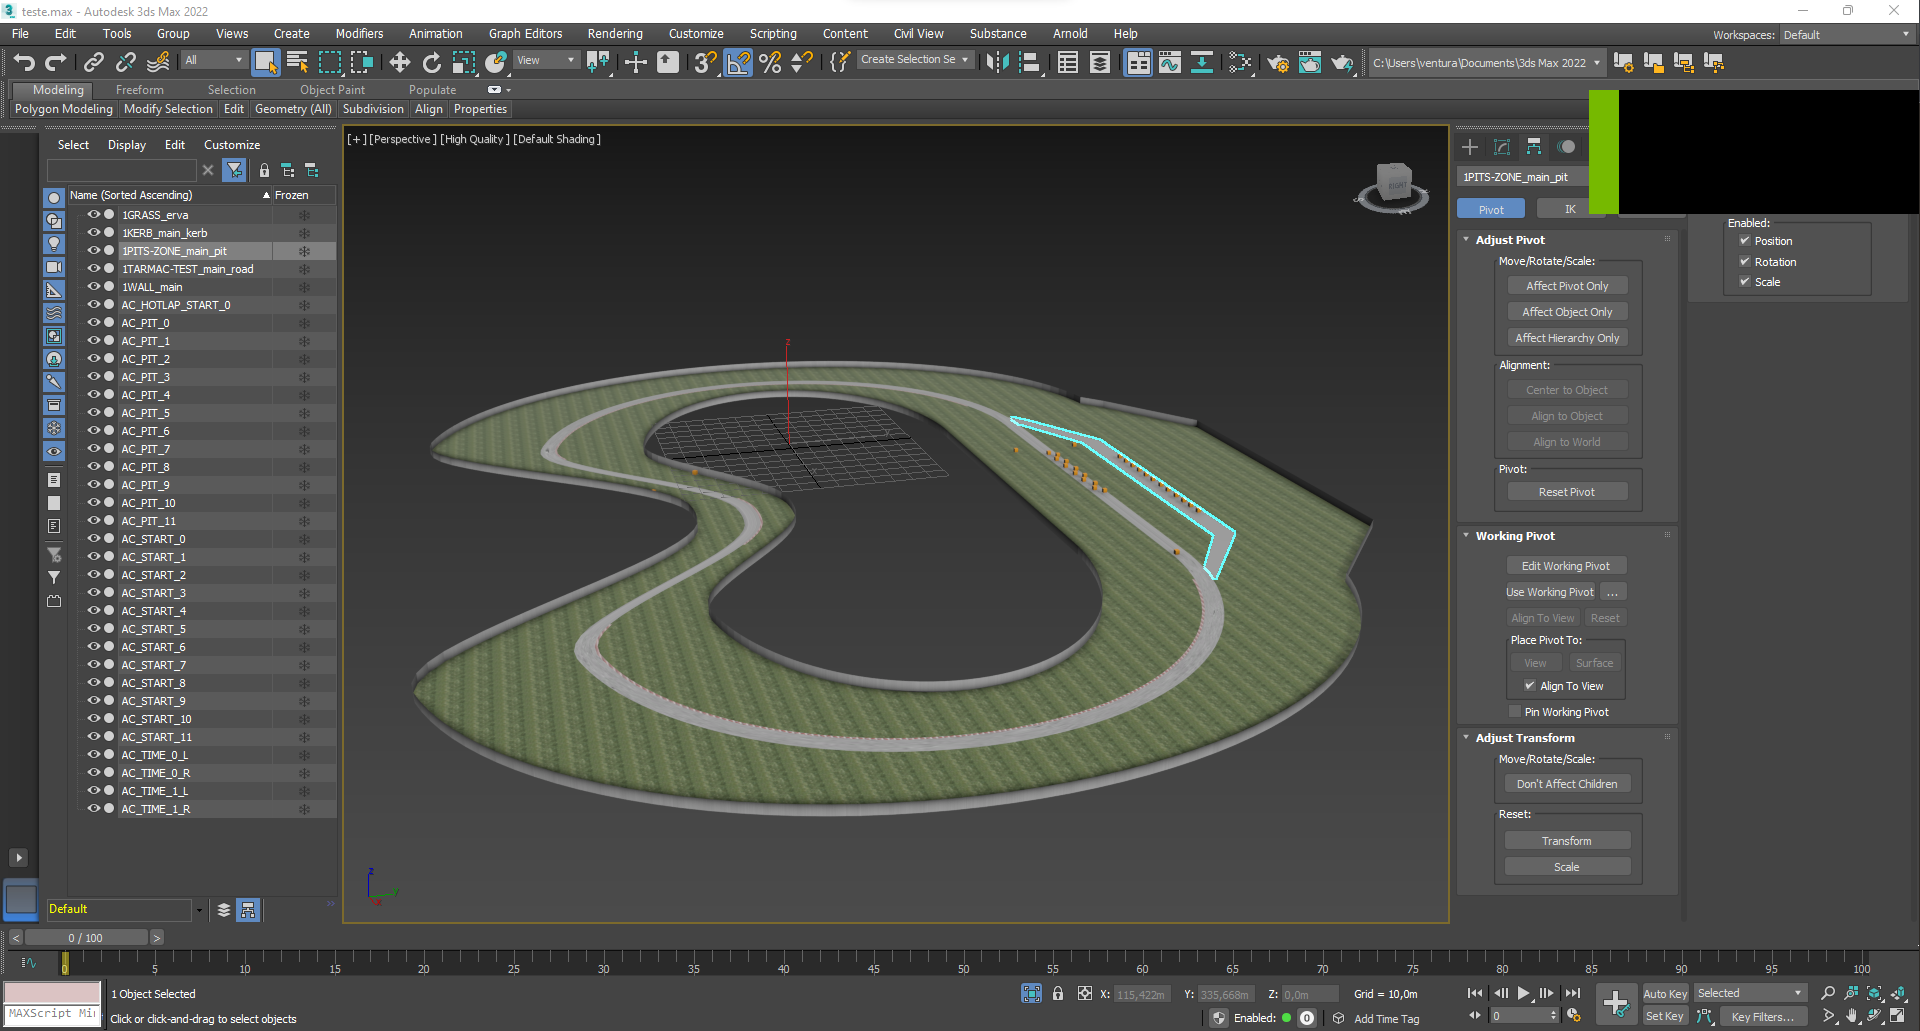This screenshot has height=1031, width=1920.
Task: Click the Affect Pivot Only button
Action: pos(1567,286)
